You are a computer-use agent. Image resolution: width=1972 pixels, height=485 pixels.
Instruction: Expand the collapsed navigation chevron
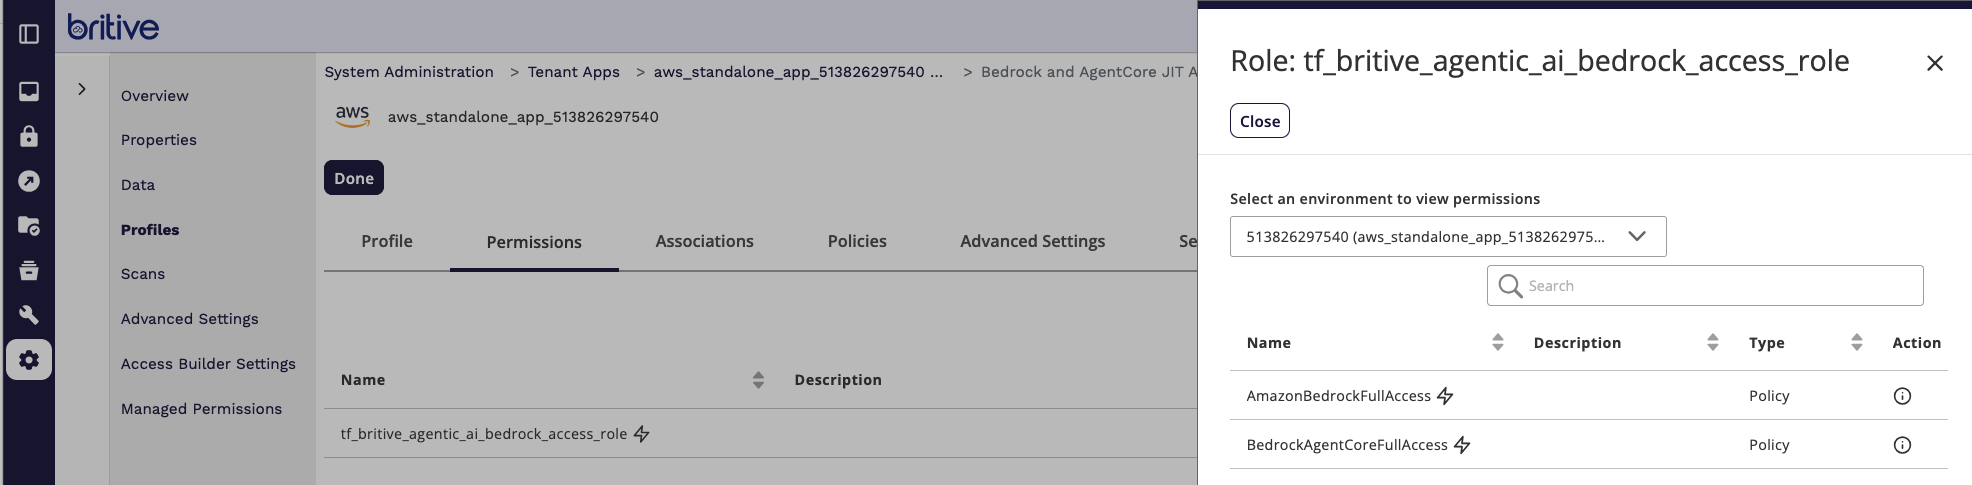tap(82, 89)
